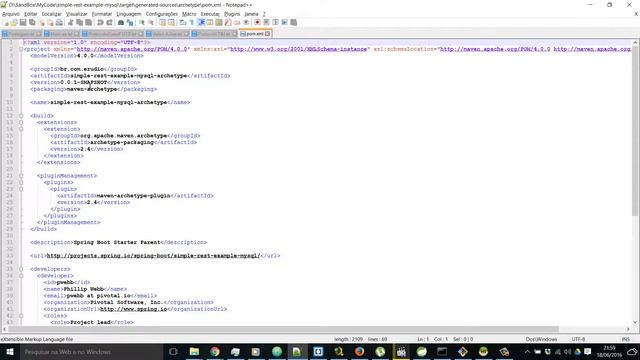Collapse the build tag fold marker
This screenshot has height=360, width=640.
(21, 116)
